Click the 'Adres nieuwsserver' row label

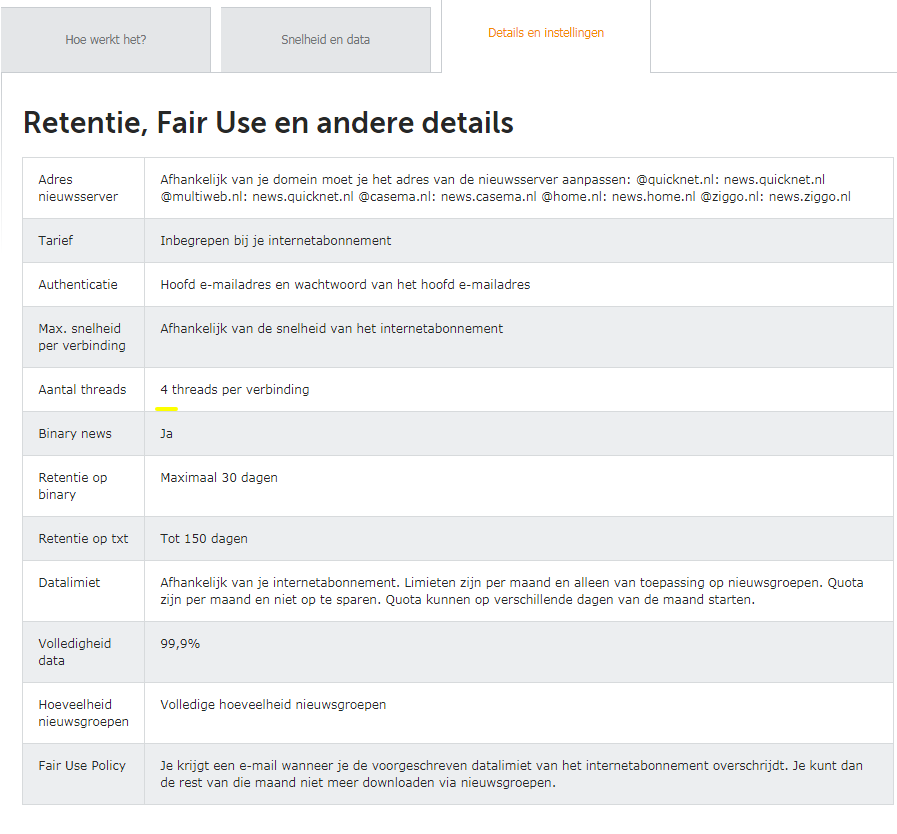78,188
